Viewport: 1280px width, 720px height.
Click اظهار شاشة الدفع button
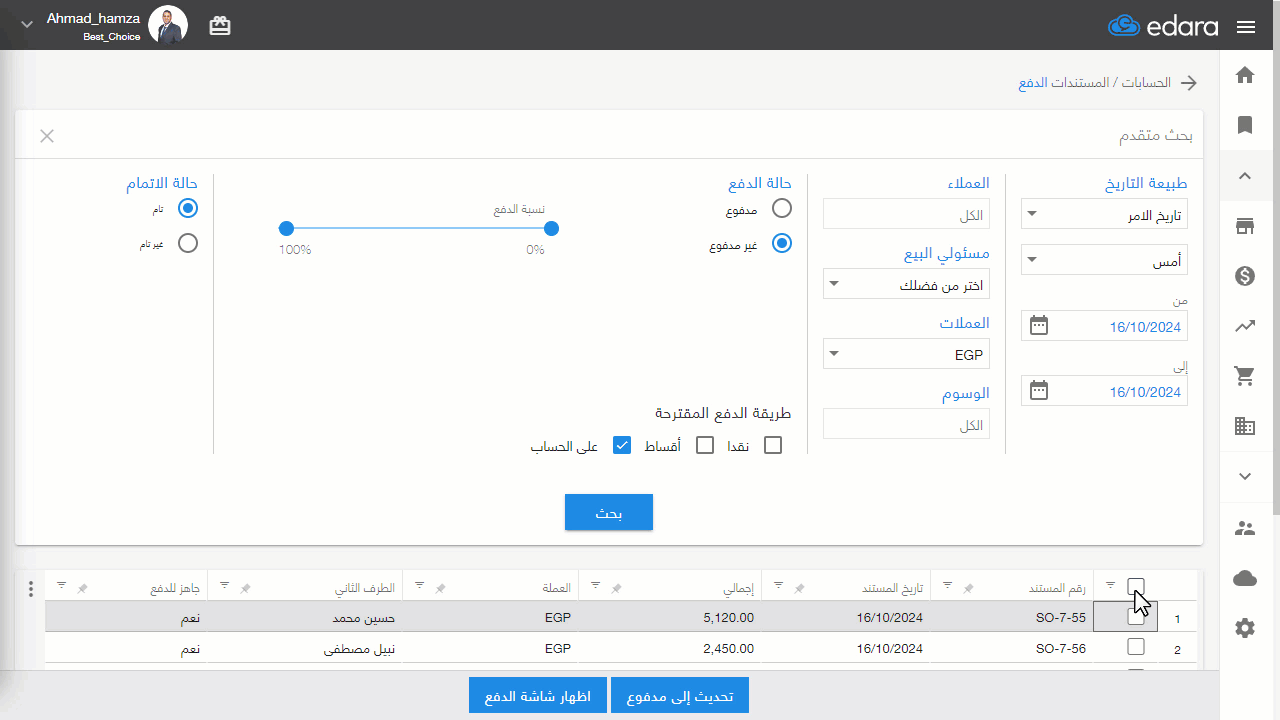point(538,696)
